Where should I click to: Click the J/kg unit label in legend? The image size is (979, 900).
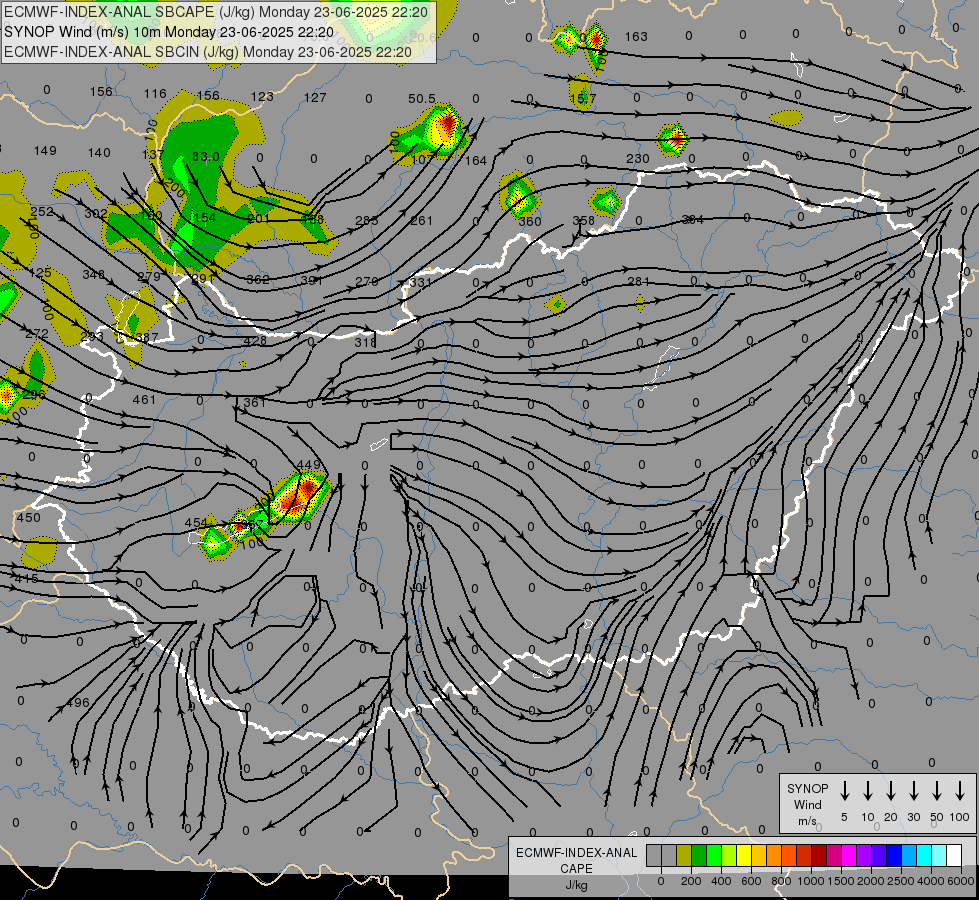576,885
